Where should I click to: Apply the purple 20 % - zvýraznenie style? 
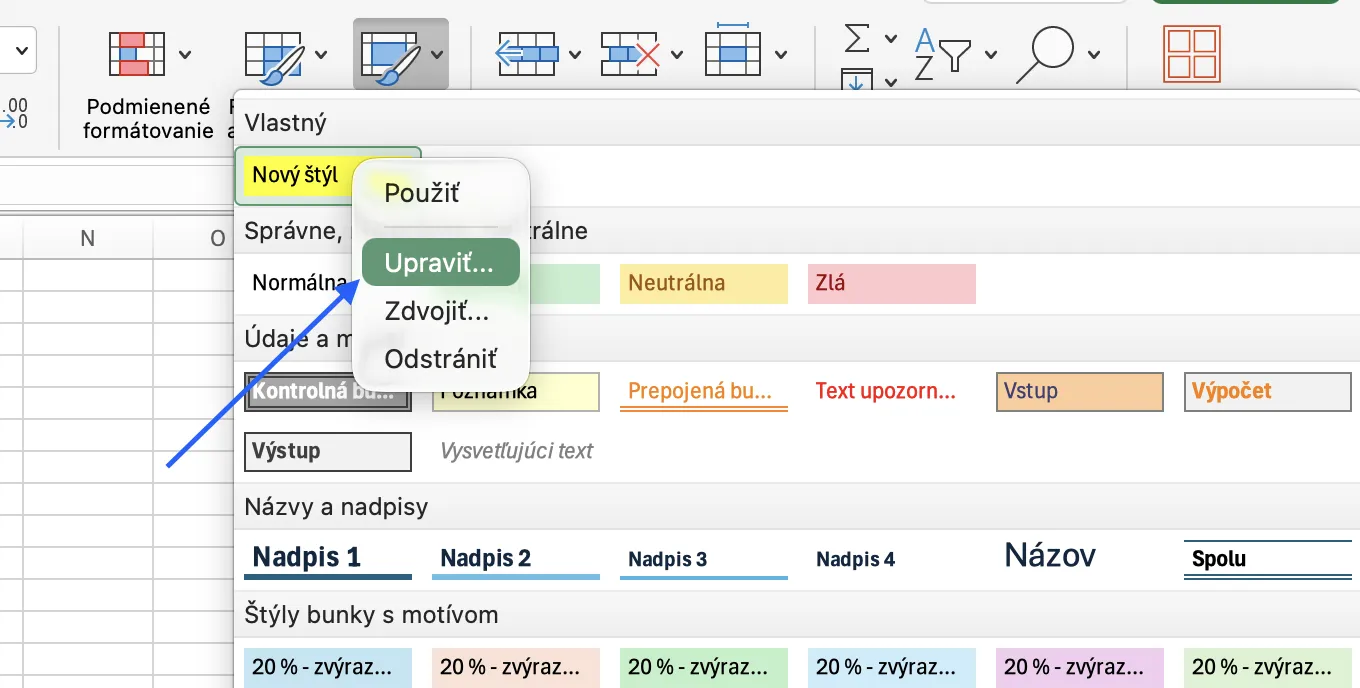pyautogui.click(x=1080, y=667)
